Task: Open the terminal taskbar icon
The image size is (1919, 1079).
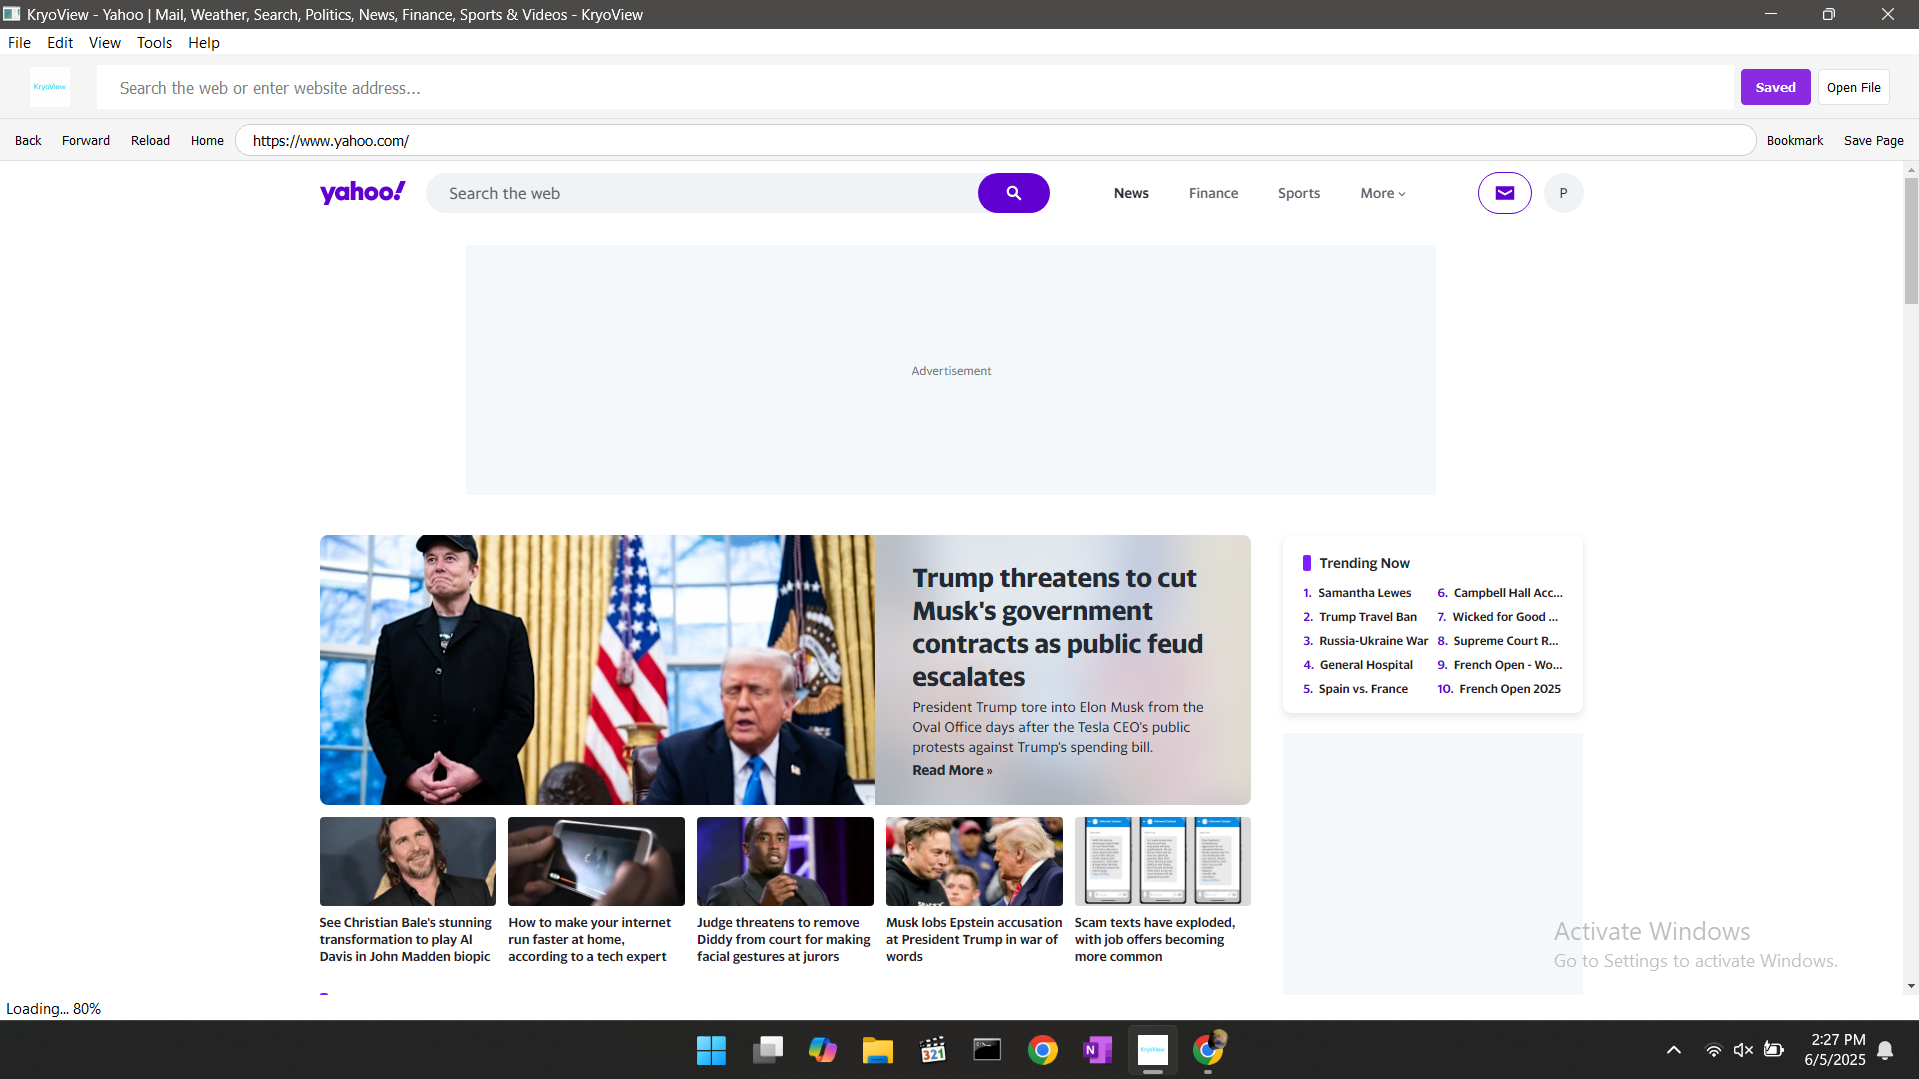Action: pyautogui.click(x=987, y=1050)
